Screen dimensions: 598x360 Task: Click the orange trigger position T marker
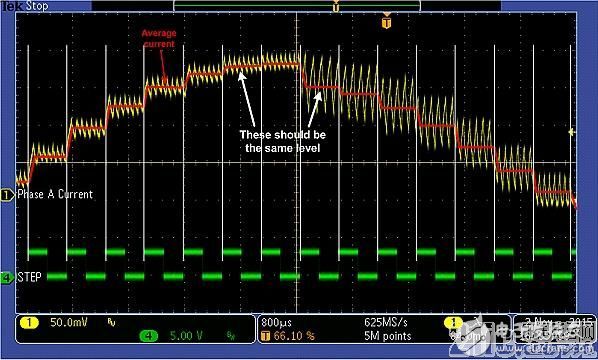(x=386, y=23)
